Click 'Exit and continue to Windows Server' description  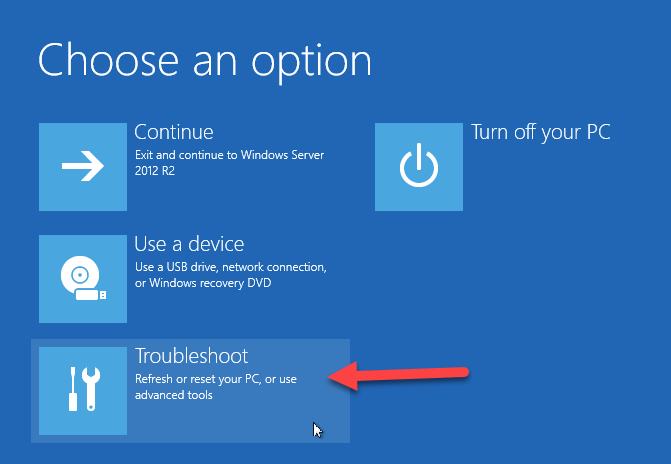click(x=229, y=157)
